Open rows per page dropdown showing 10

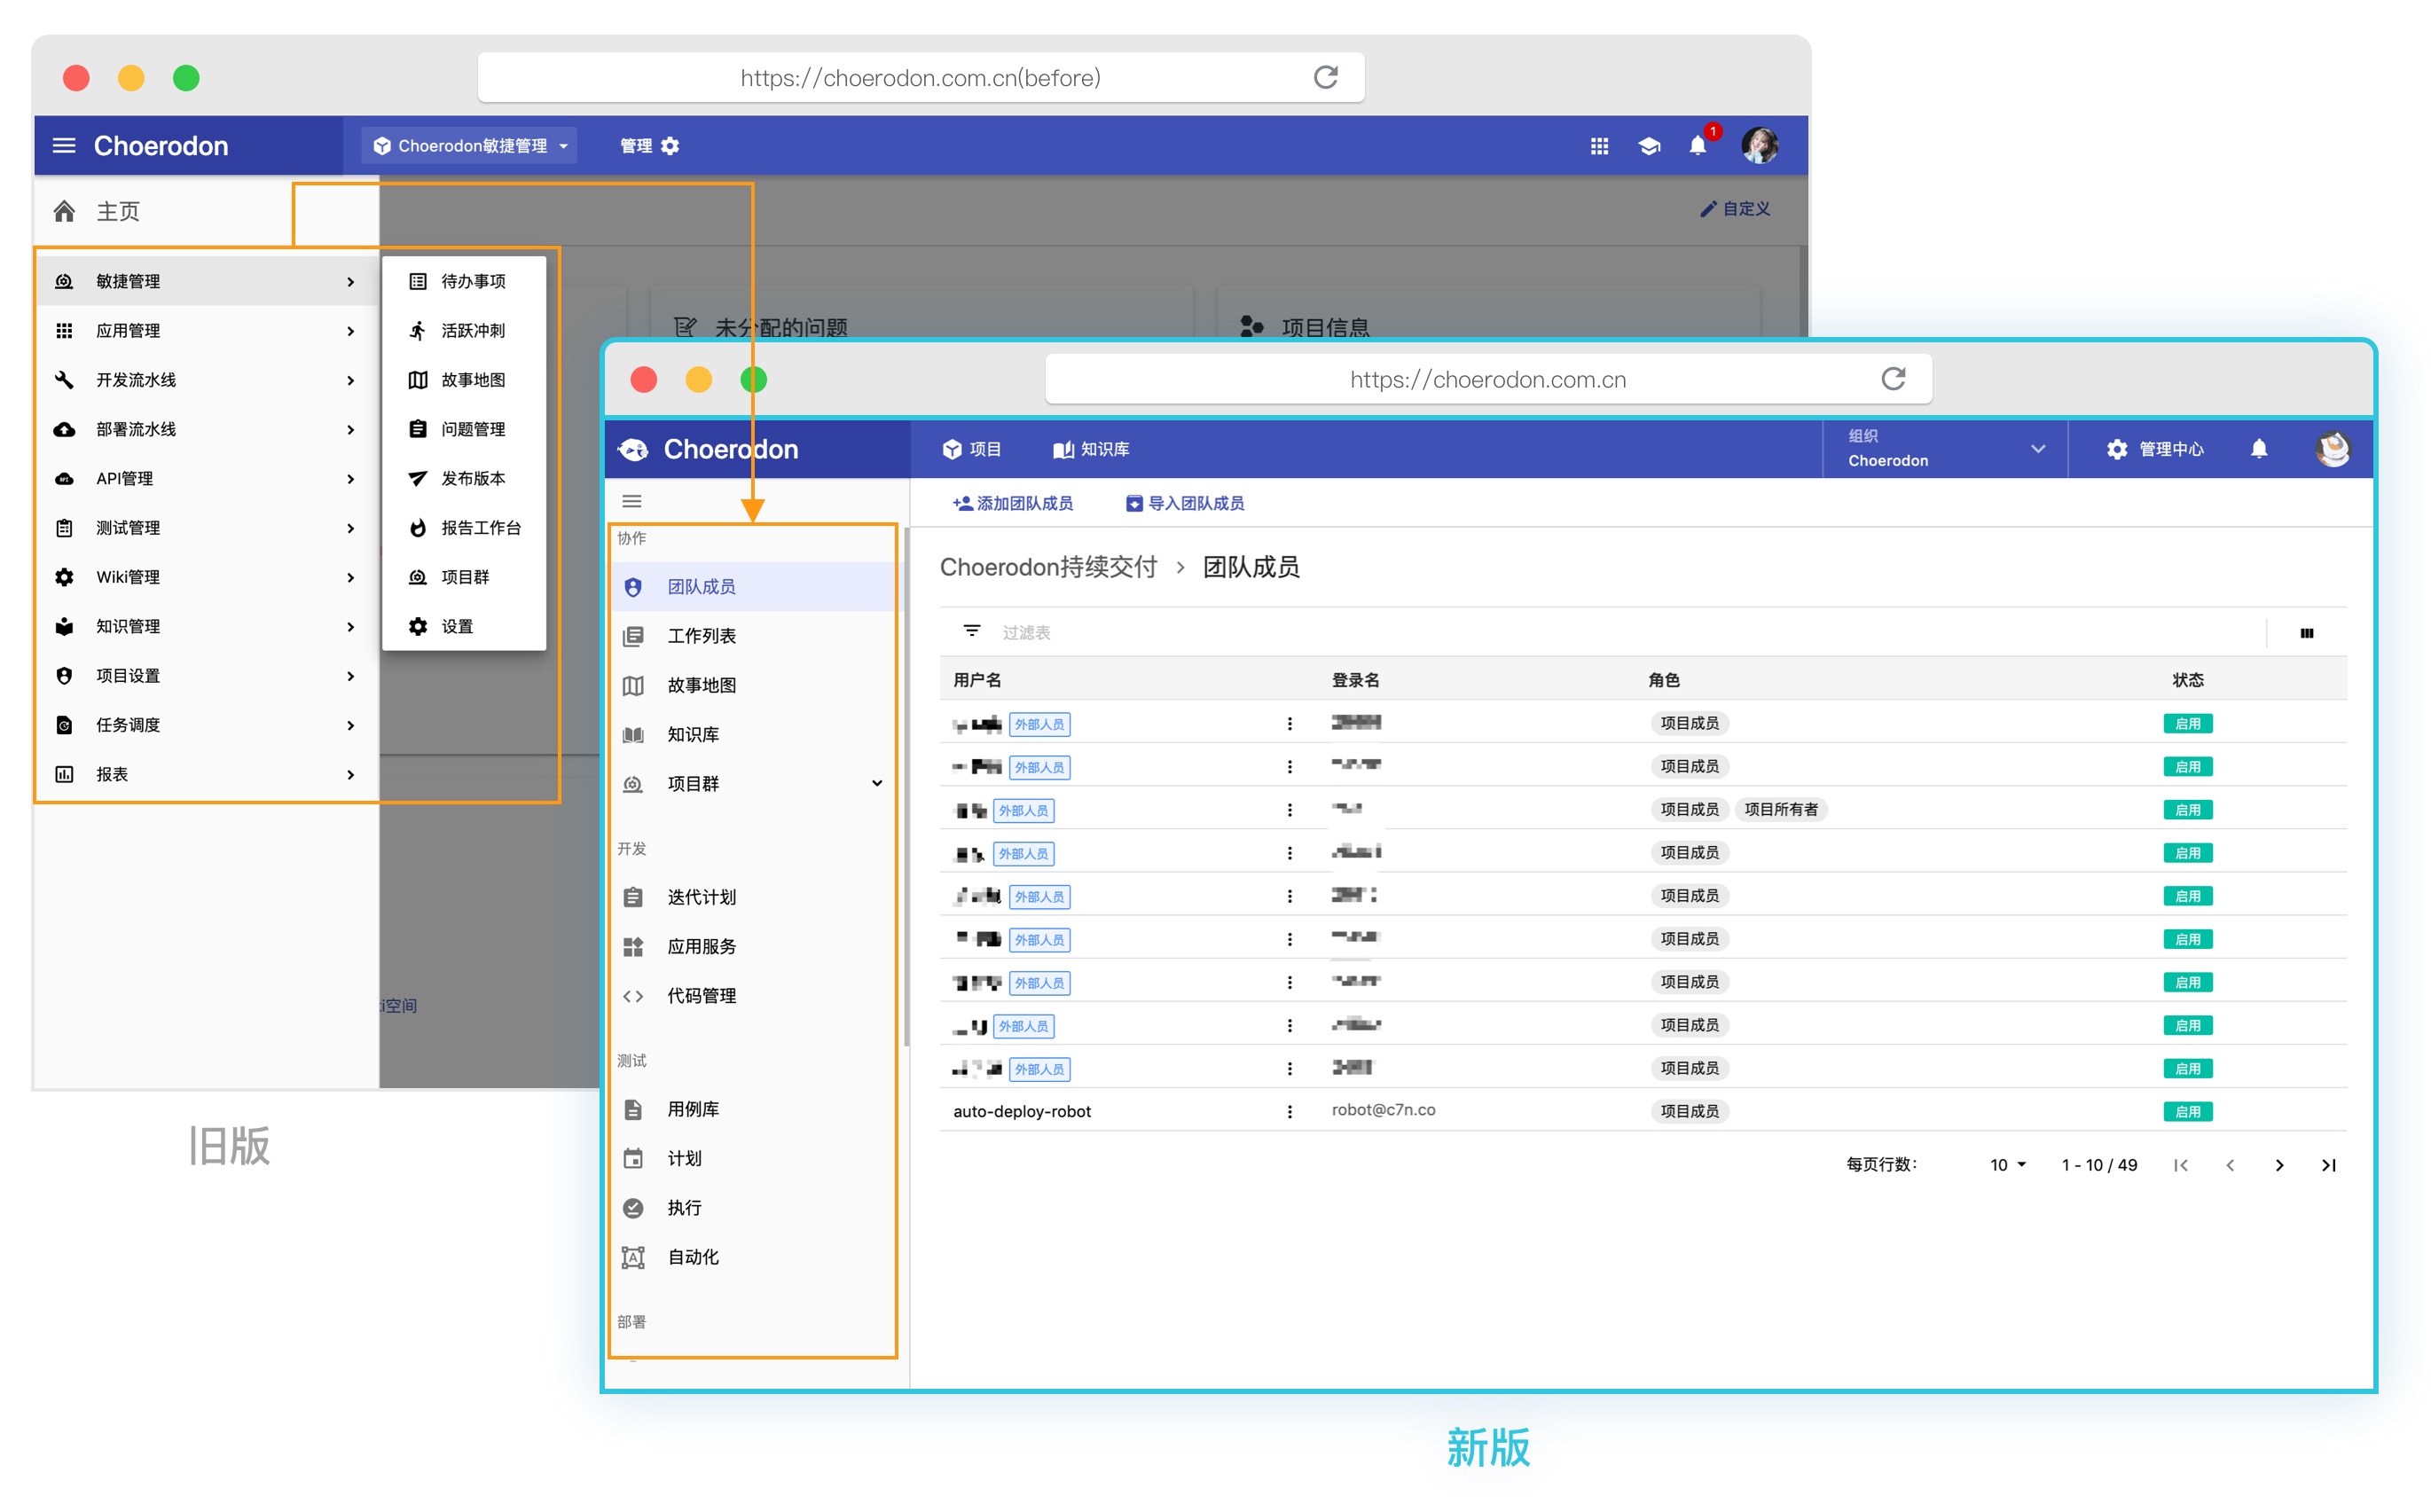pos(2006,1165)
